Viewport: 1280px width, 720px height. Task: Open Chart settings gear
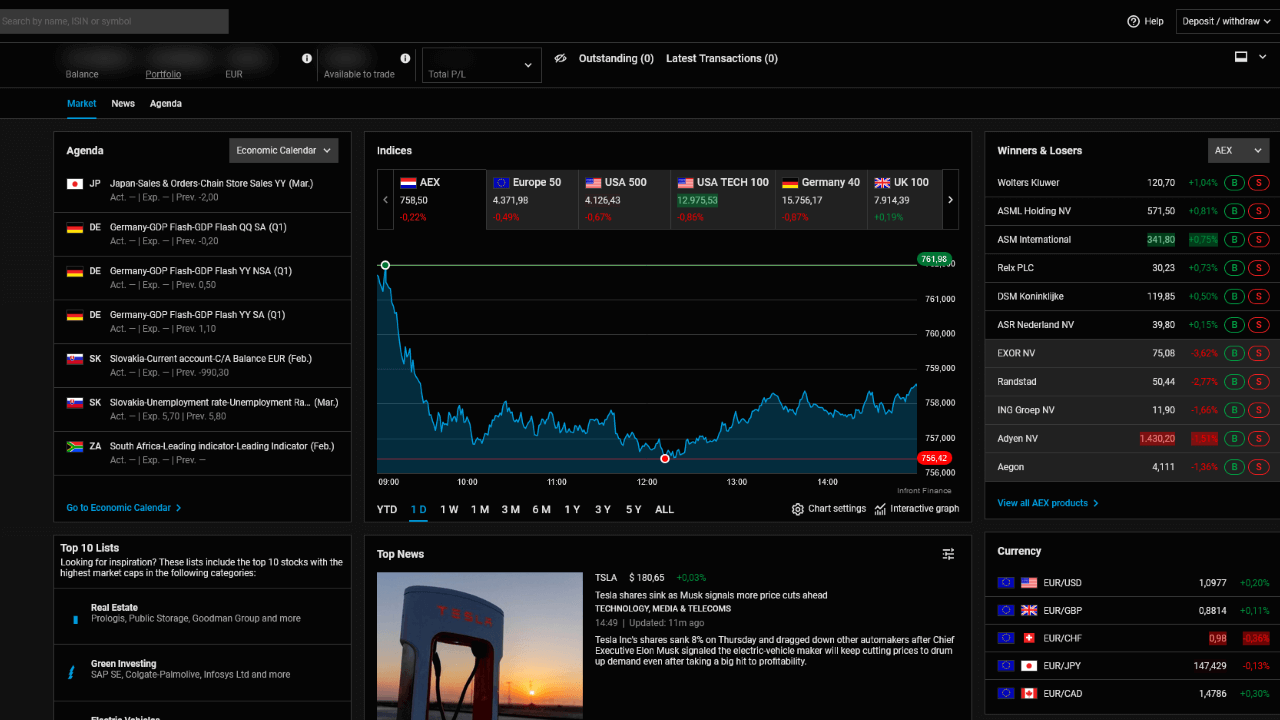pos(798,509)
